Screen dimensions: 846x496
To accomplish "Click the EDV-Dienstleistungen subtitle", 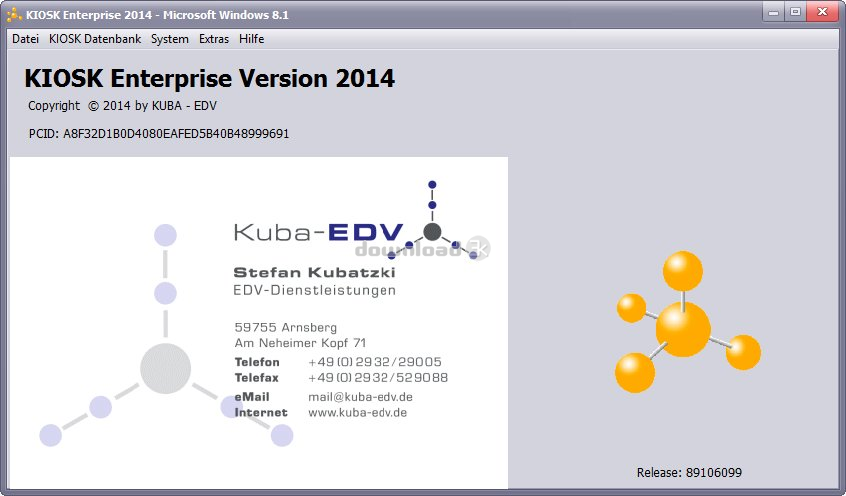I will [315, 290].
